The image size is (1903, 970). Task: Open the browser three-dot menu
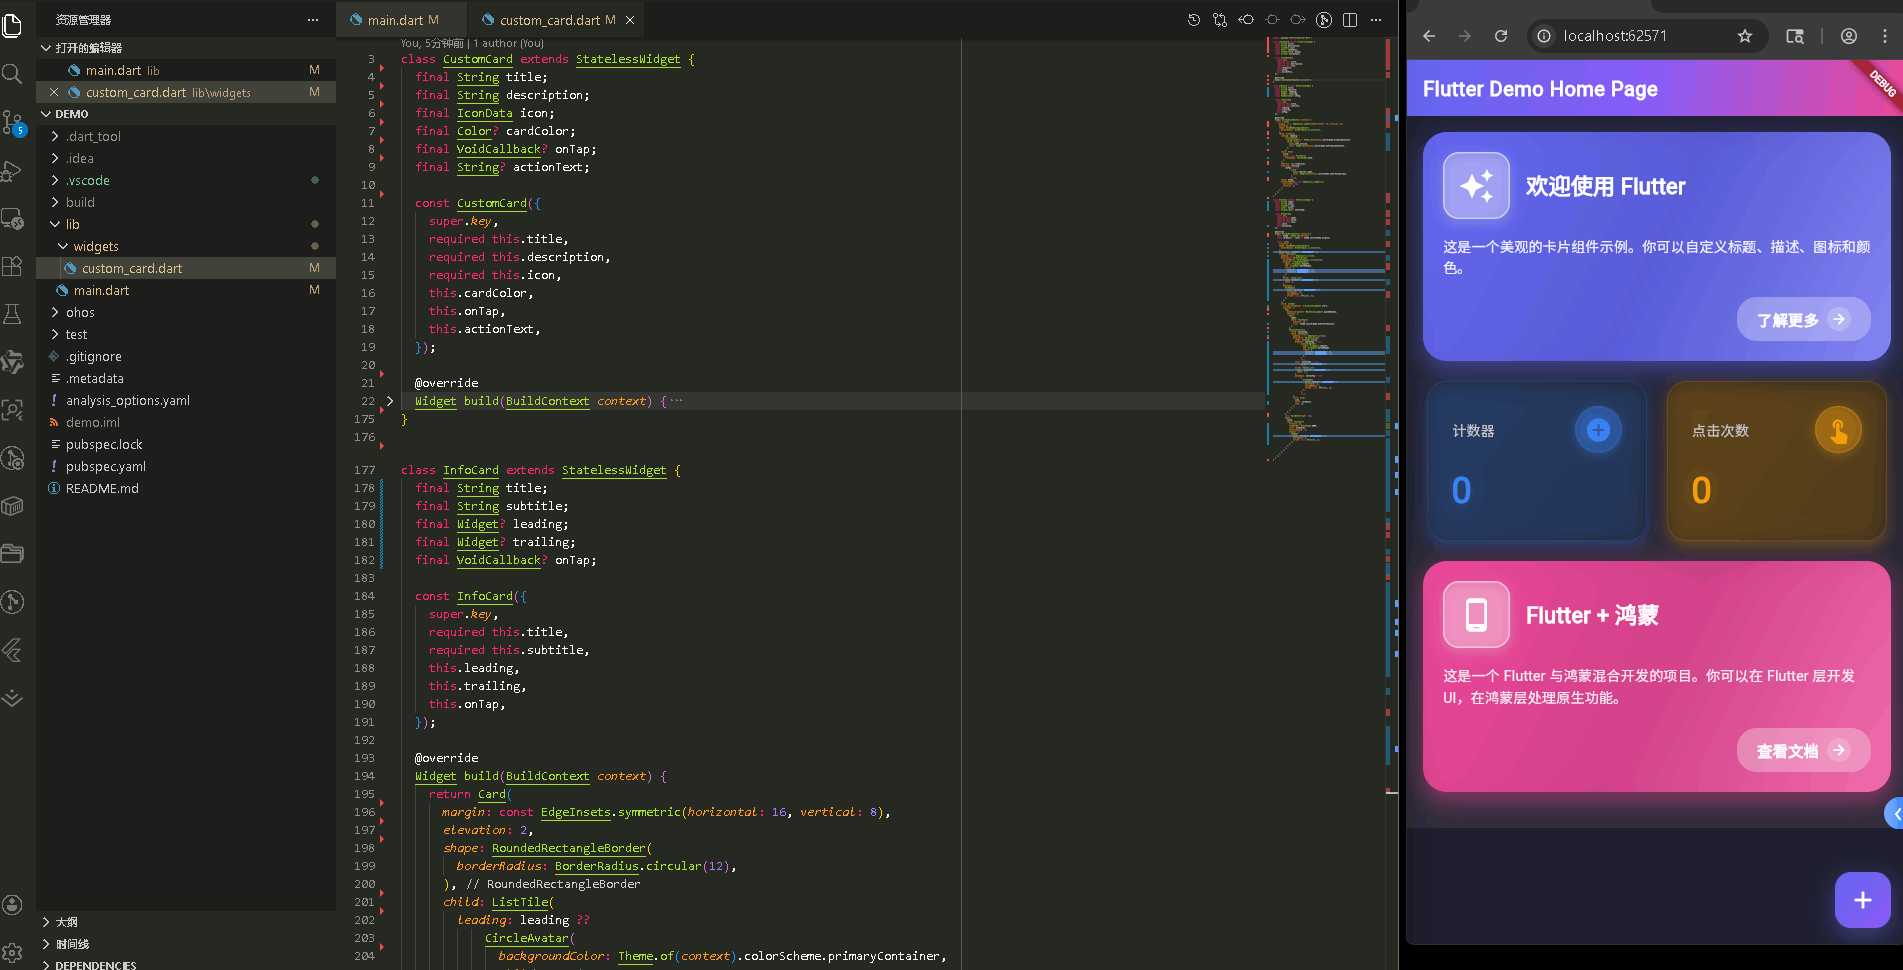[1885, 36]
